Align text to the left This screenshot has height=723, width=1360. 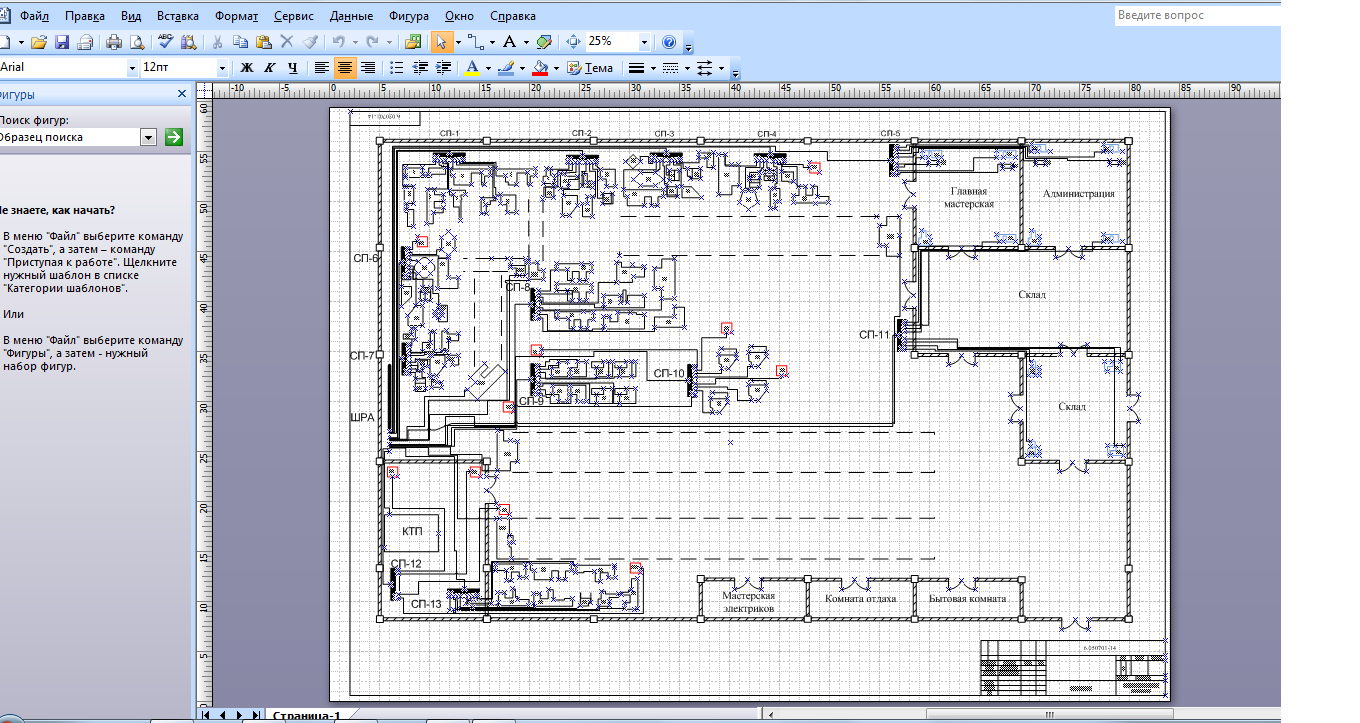coord(321,68)
